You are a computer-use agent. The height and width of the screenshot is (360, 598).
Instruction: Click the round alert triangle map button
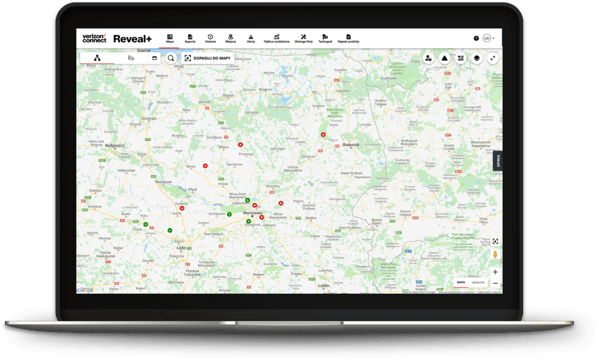444,58
